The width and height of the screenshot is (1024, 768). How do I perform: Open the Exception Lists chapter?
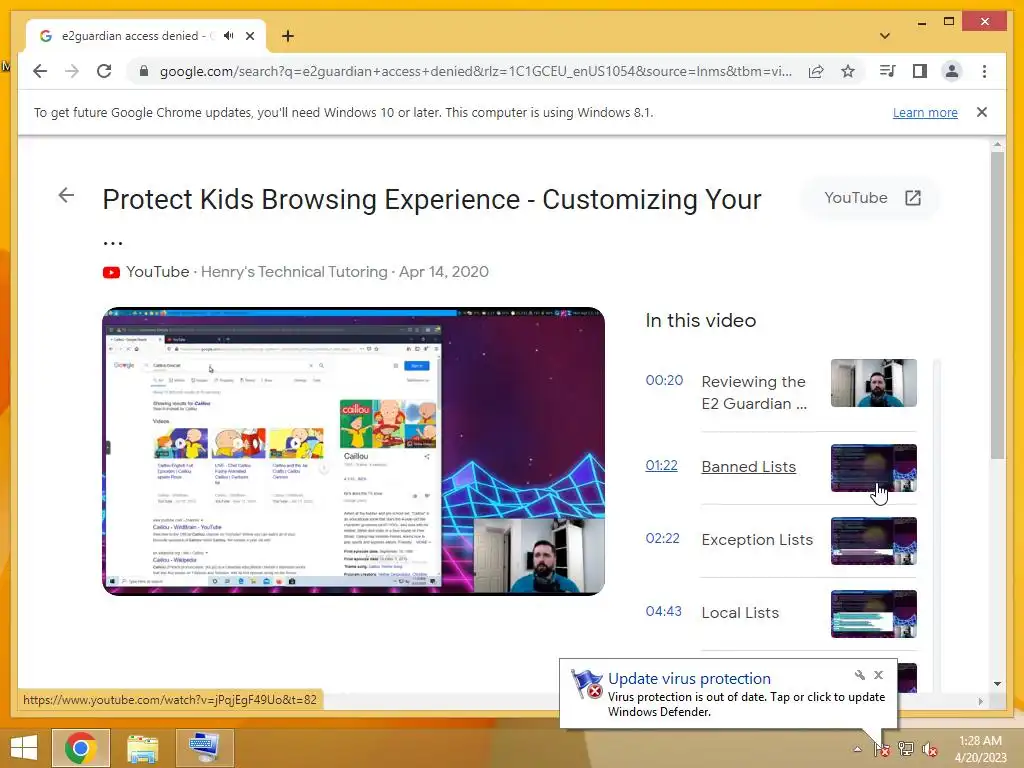(757, 540)
